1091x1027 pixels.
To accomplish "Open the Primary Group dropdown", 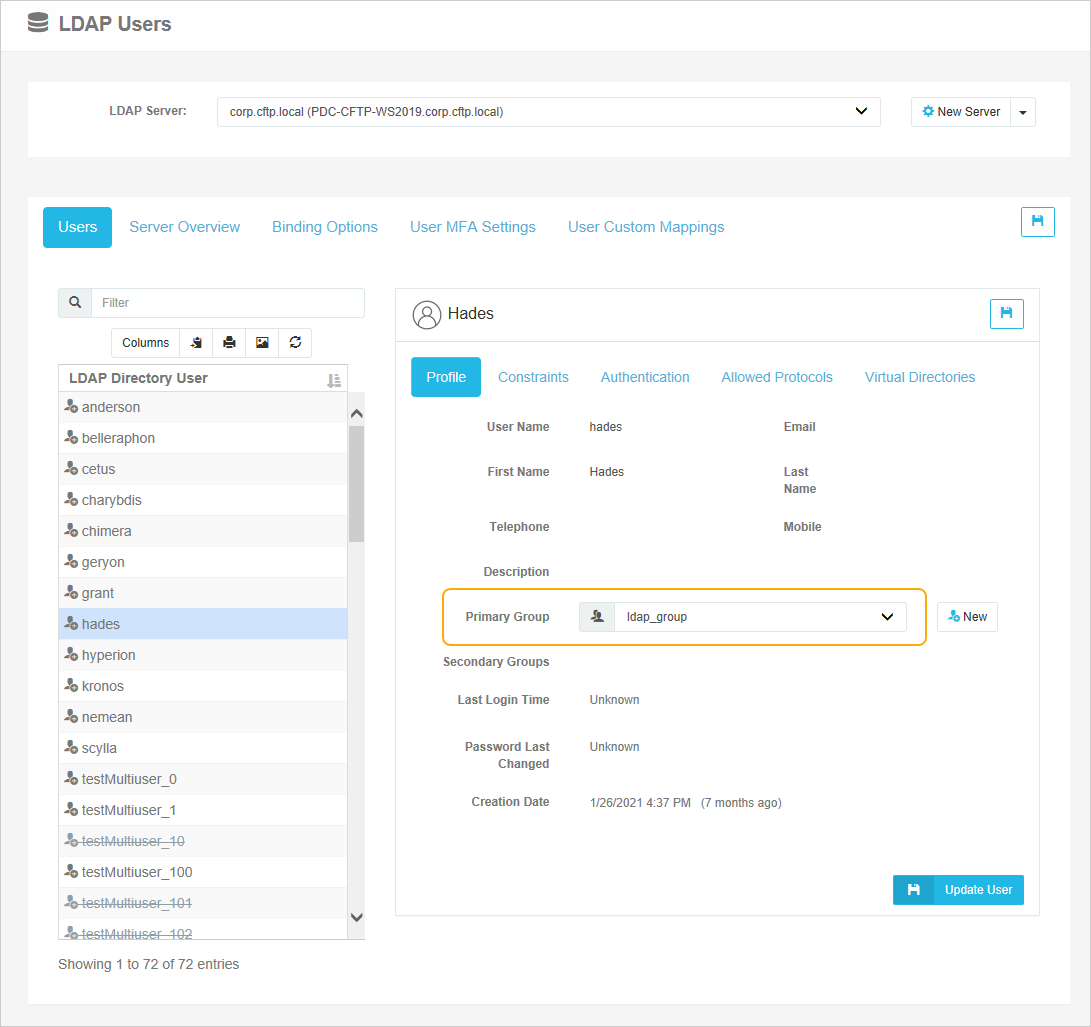I will [x=886, y=617].
